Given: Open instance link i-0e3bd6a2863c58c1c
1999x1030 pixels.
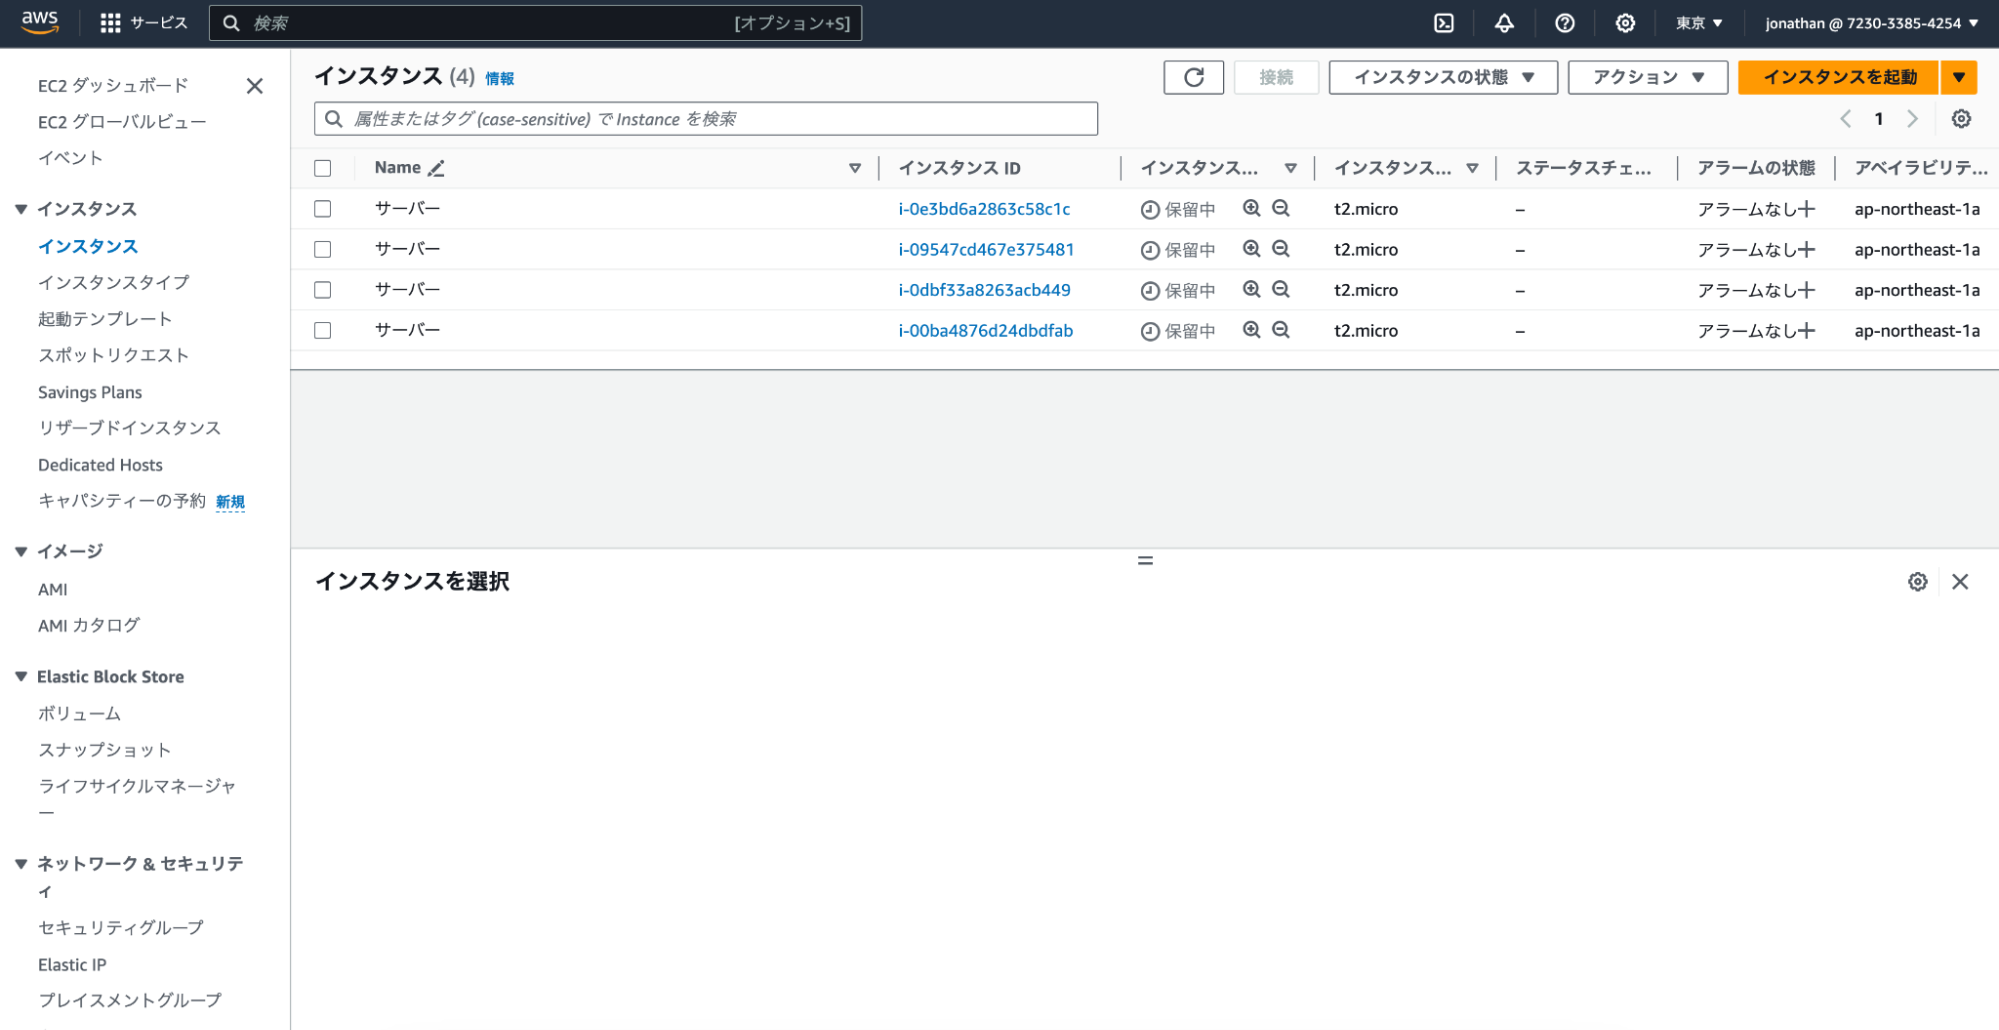Looking at the screenshot, I should pyautogui.click(x=984, y=209).
